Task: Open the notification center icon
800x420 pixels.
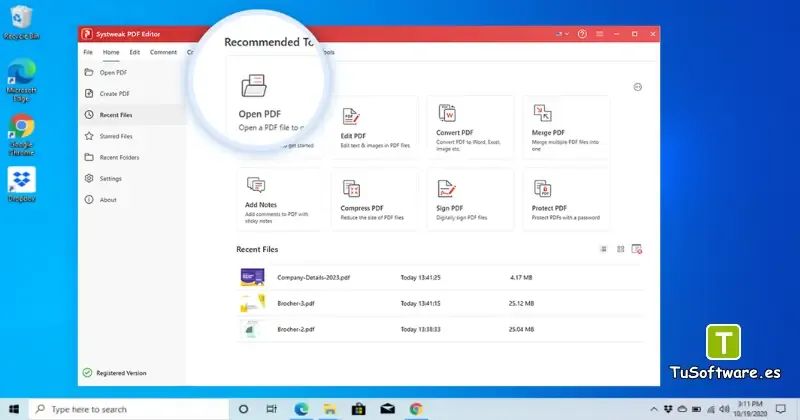Action: coord(781,409)
